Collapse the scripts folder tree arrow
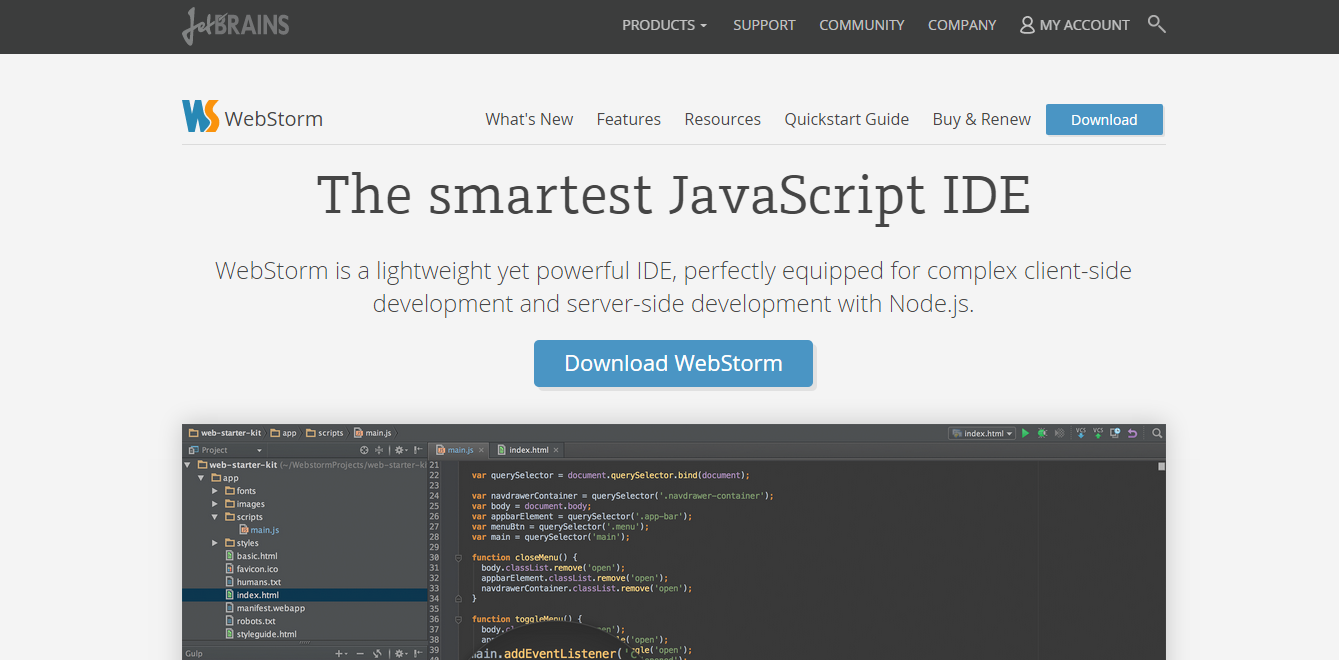Screen dimensions: 1339x660 click(214, 517)
